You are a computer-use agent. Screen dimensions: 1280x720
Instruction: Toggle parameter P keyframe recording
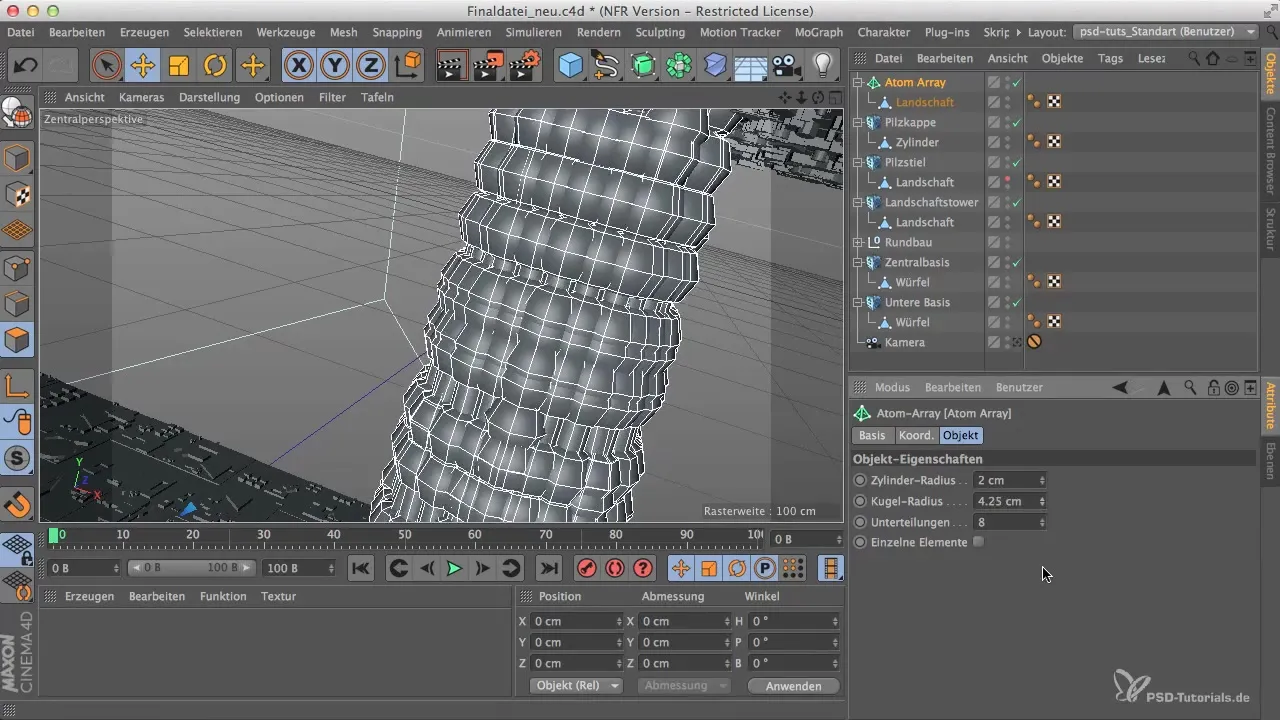tap(765, 568)
